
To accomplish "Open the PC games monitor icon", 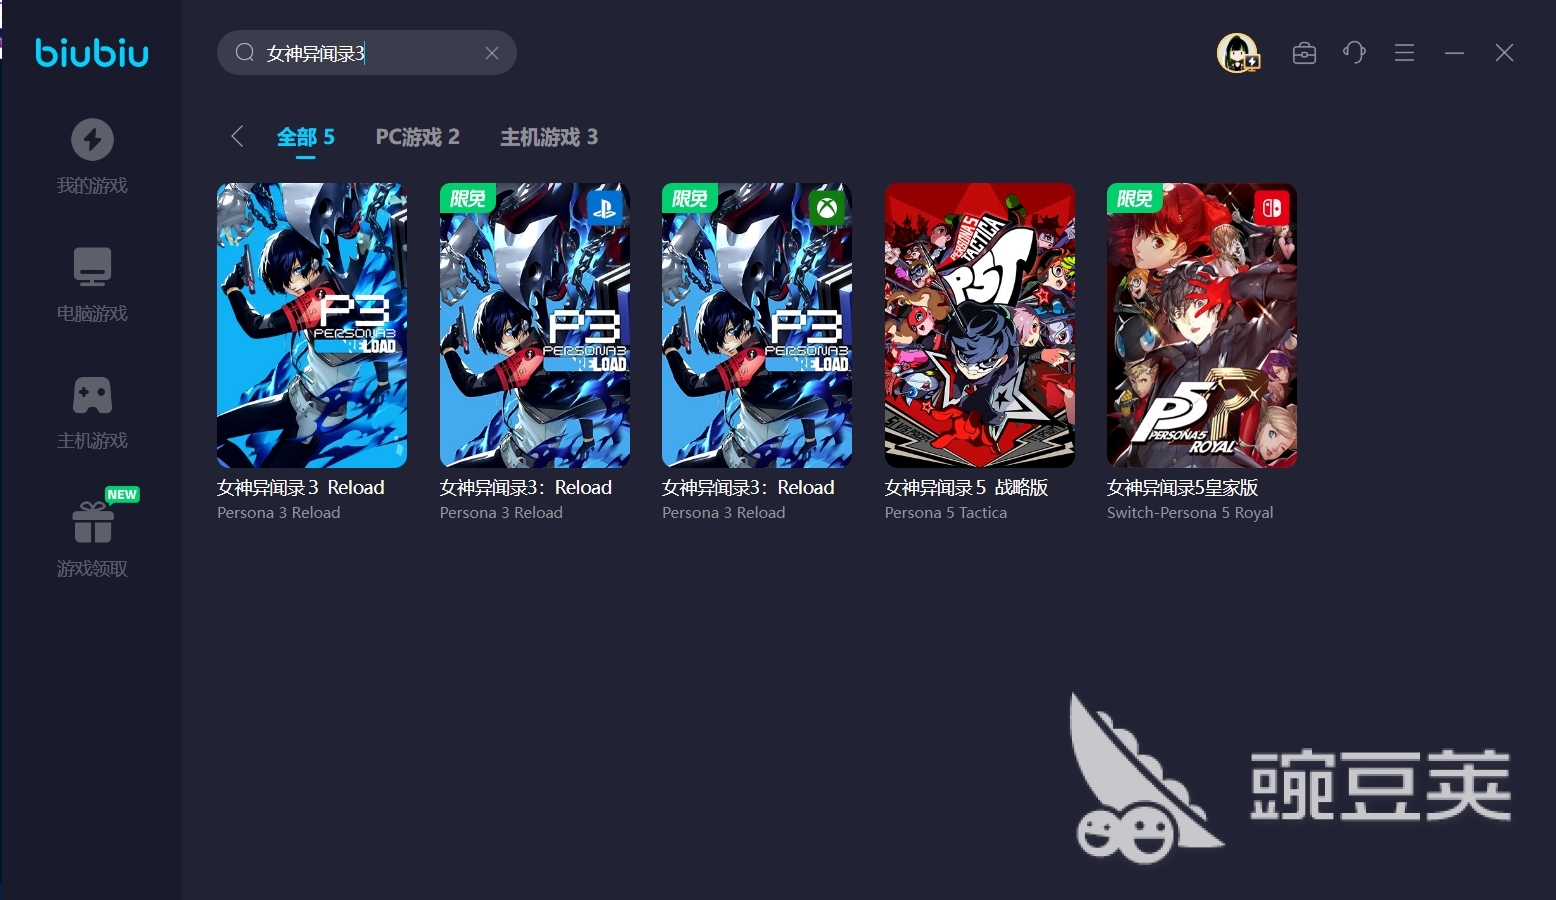I will pyautogui.click(x=92, y=267).
